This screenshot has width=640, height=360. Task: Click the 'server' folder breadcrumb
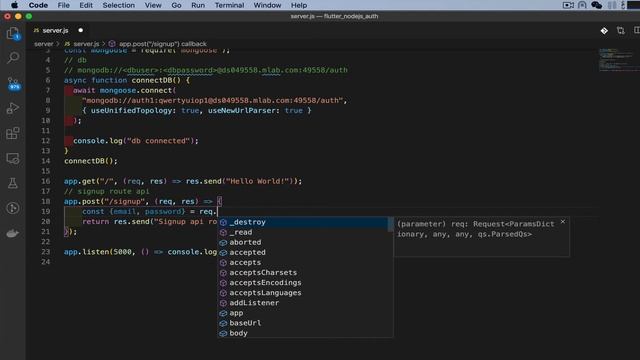tap(44, 44)
